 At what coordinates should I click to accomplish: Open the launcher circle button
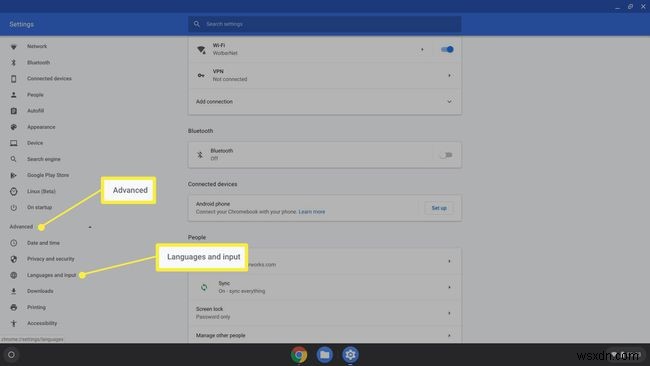(x=11, y=355)
